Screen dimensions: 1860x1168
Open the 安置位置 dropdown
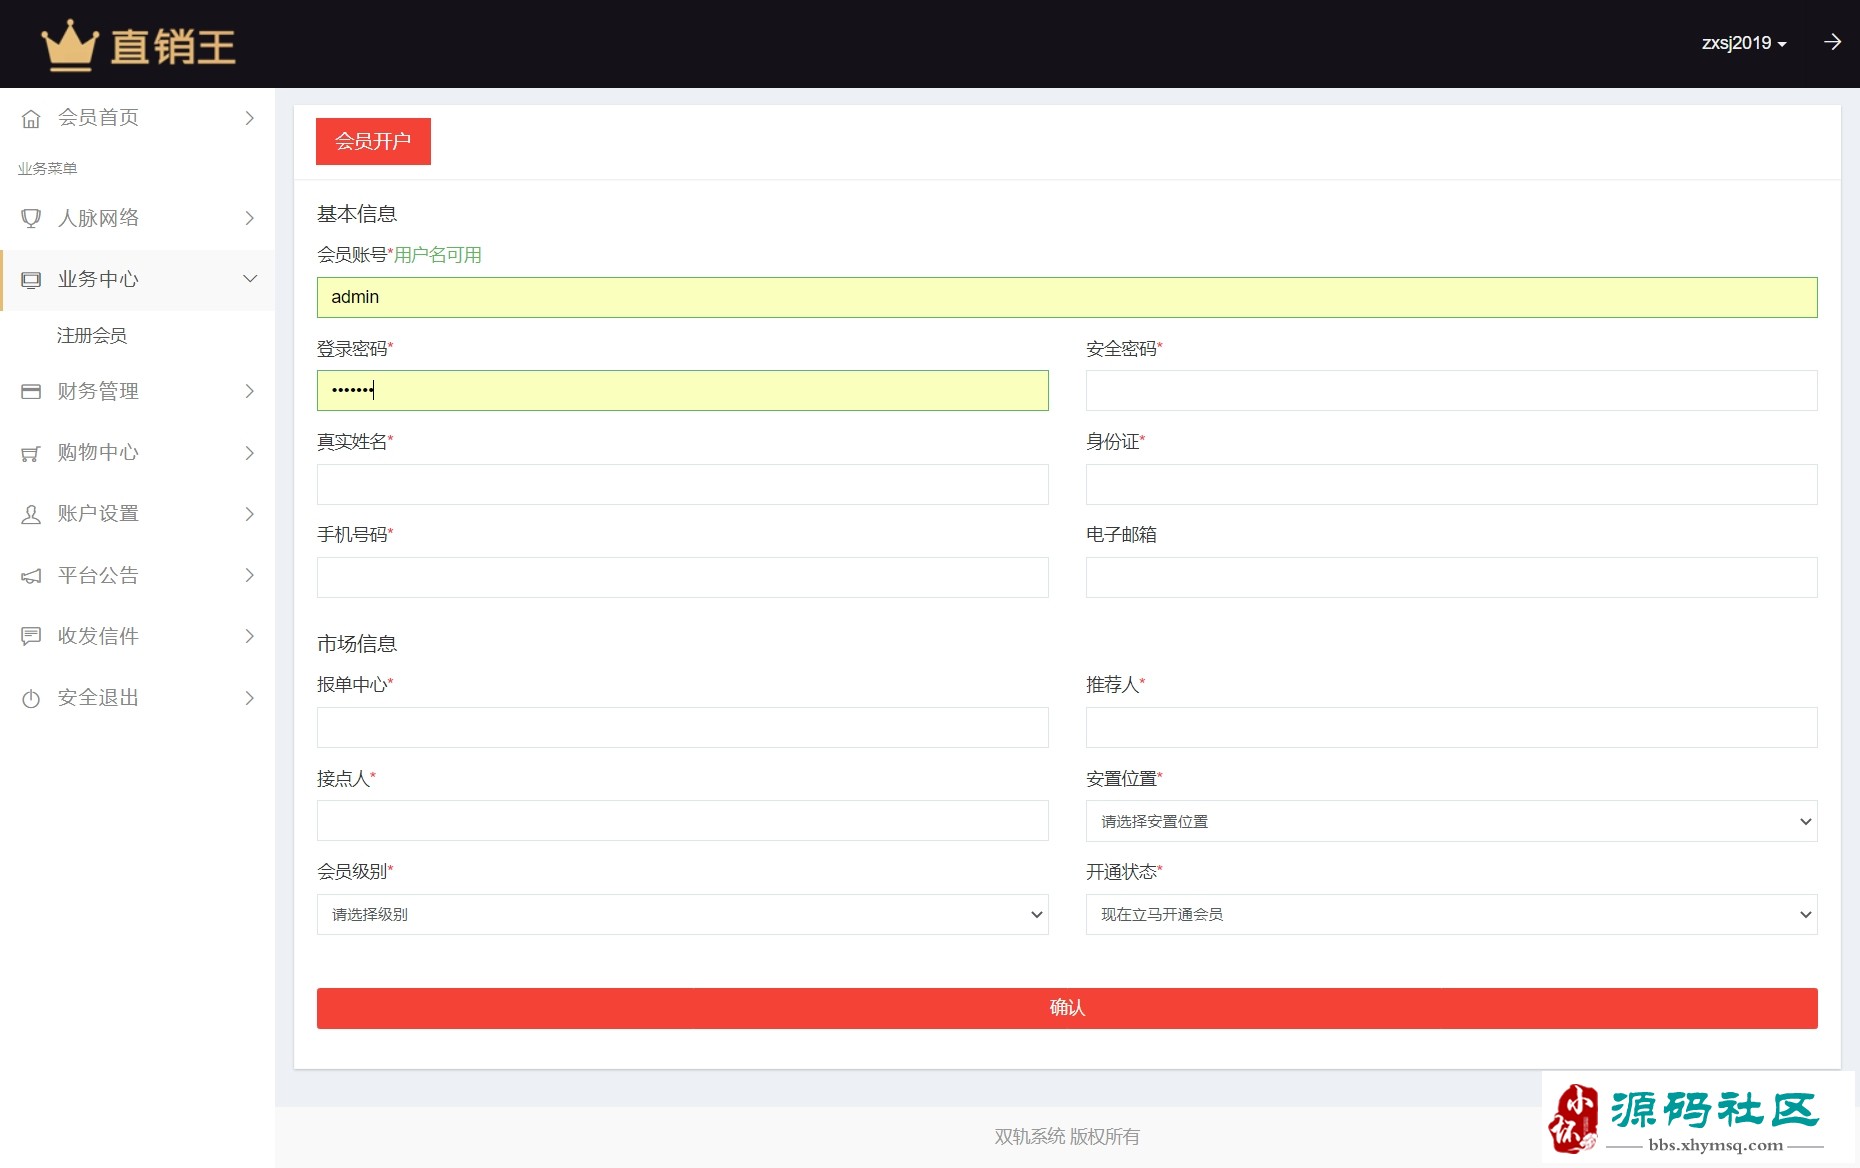click(1451, 821)
